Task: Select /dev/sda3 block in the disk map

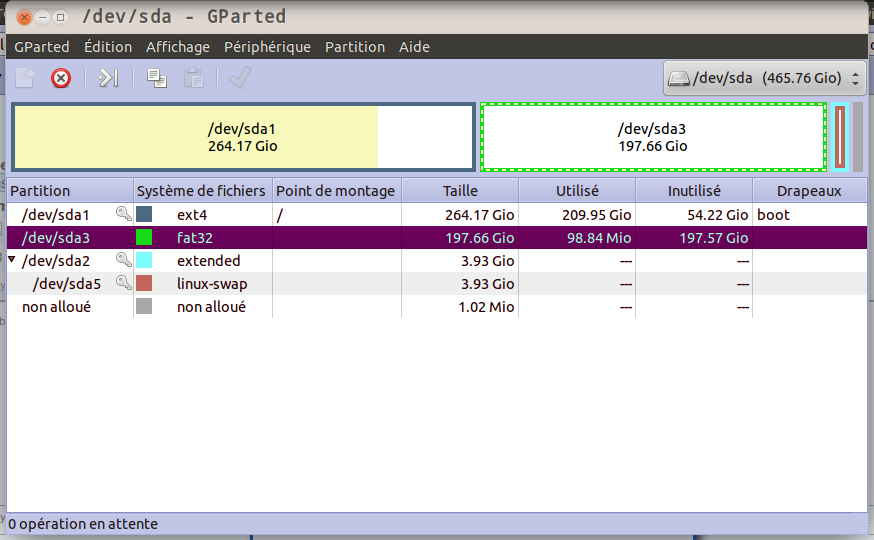Action: pyautogui.click(x=653, y=137)
